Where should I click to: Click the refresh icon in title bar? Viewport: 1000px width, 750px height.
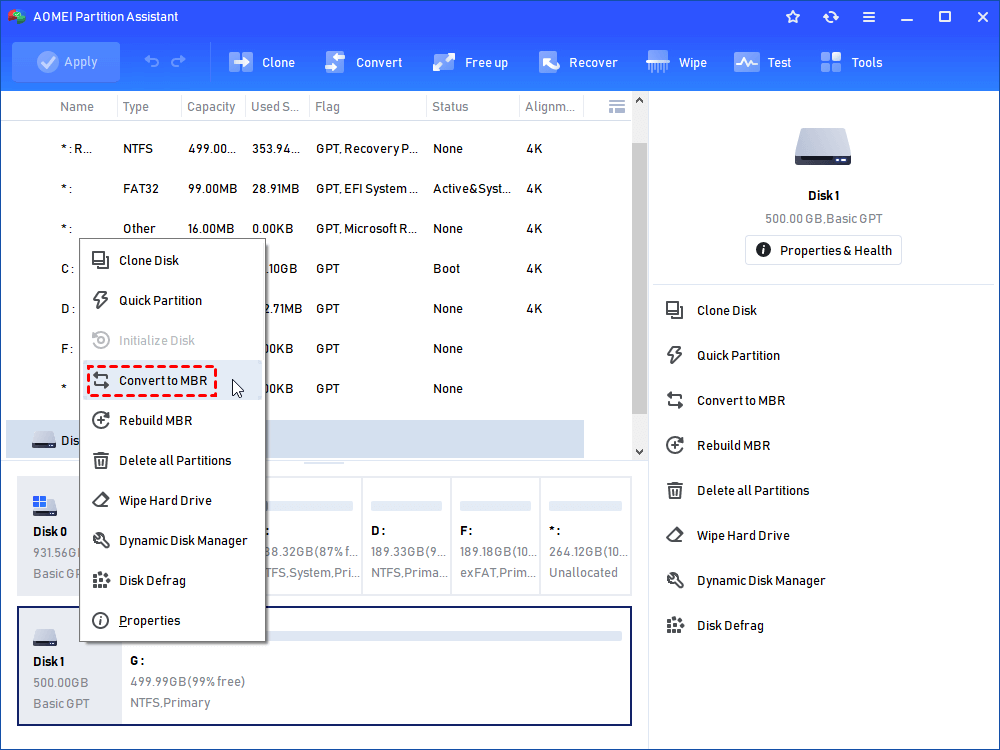tap(830, 17)
